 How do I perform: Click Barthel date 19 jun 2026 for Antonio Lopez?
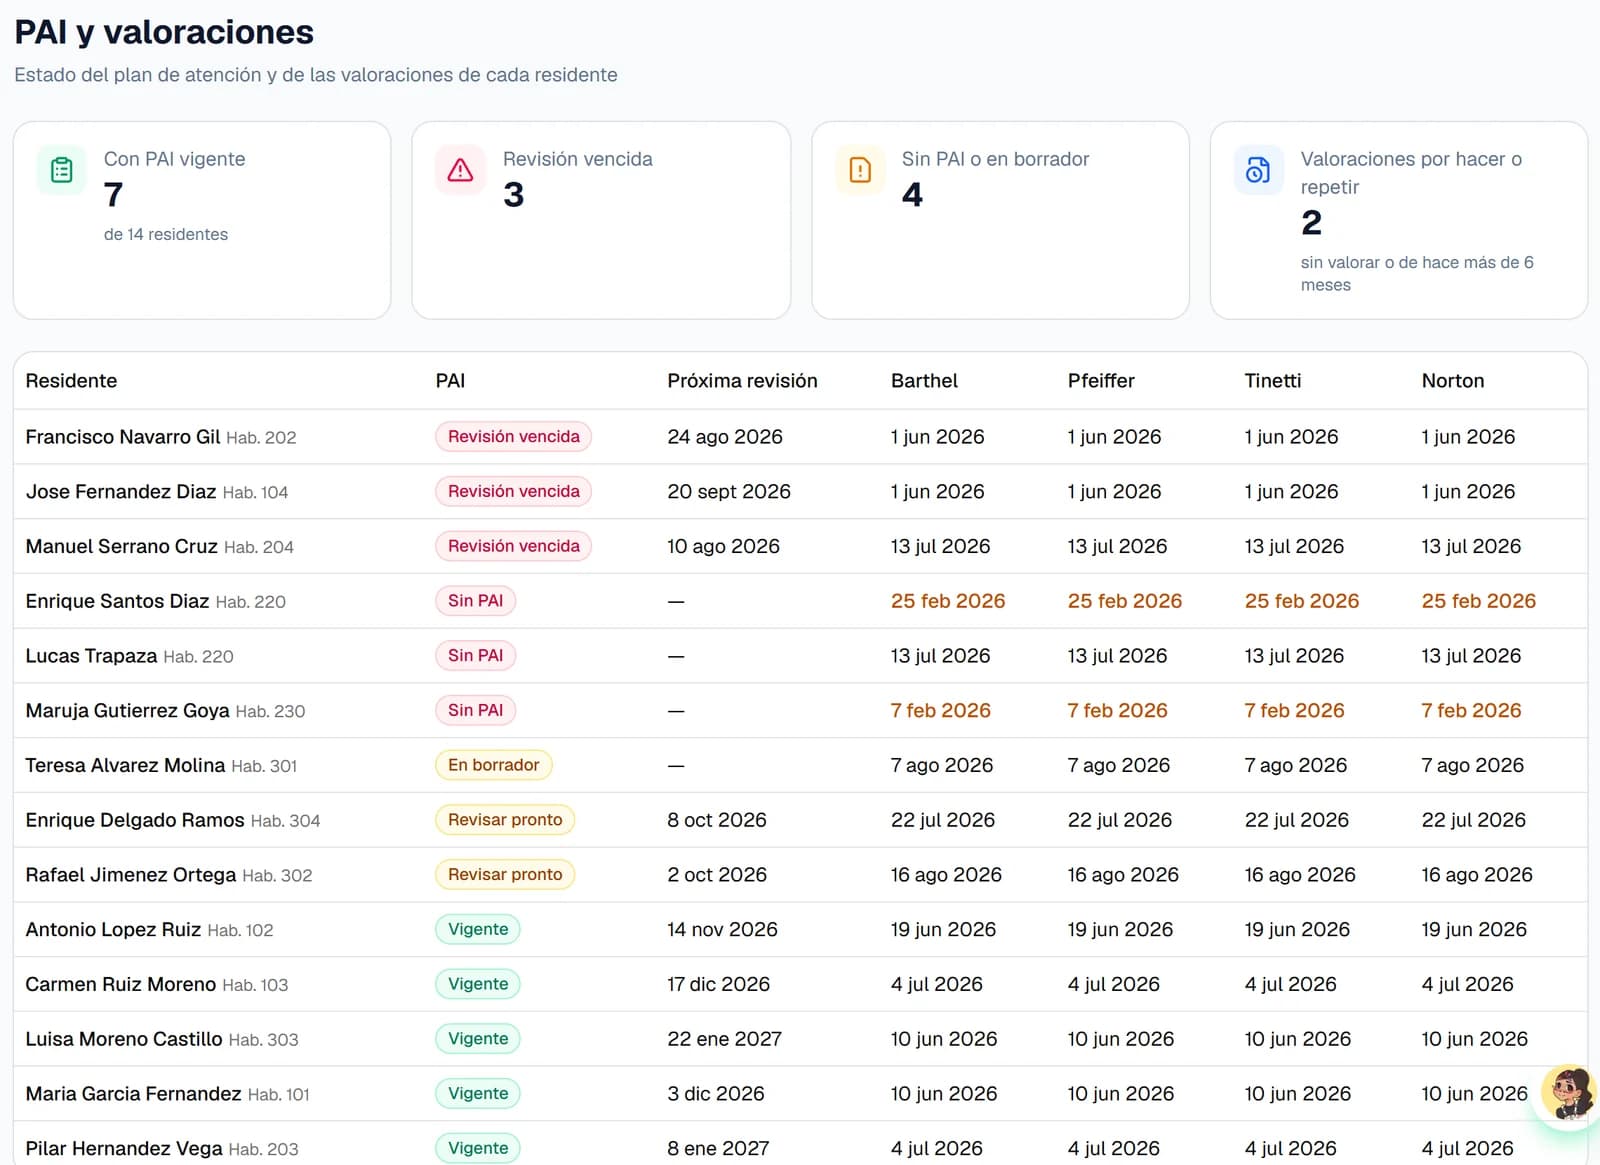(x=943, y=929)
